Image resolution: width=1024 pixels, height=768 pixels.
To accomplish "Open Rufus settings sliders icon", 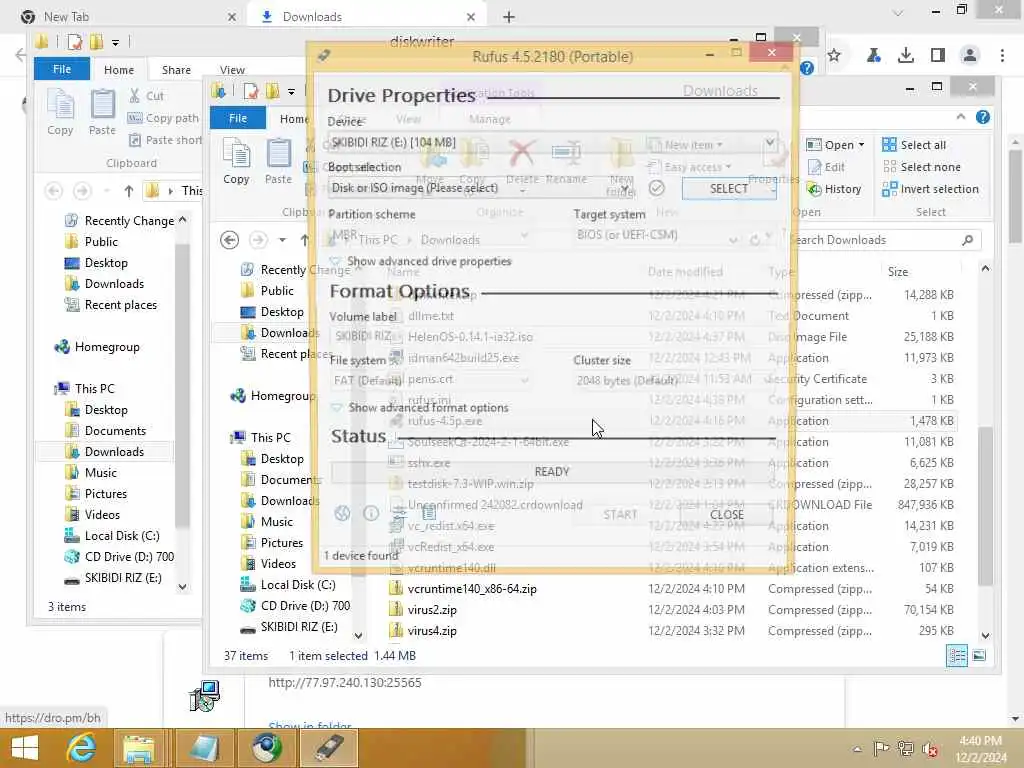I will point(399,513).
